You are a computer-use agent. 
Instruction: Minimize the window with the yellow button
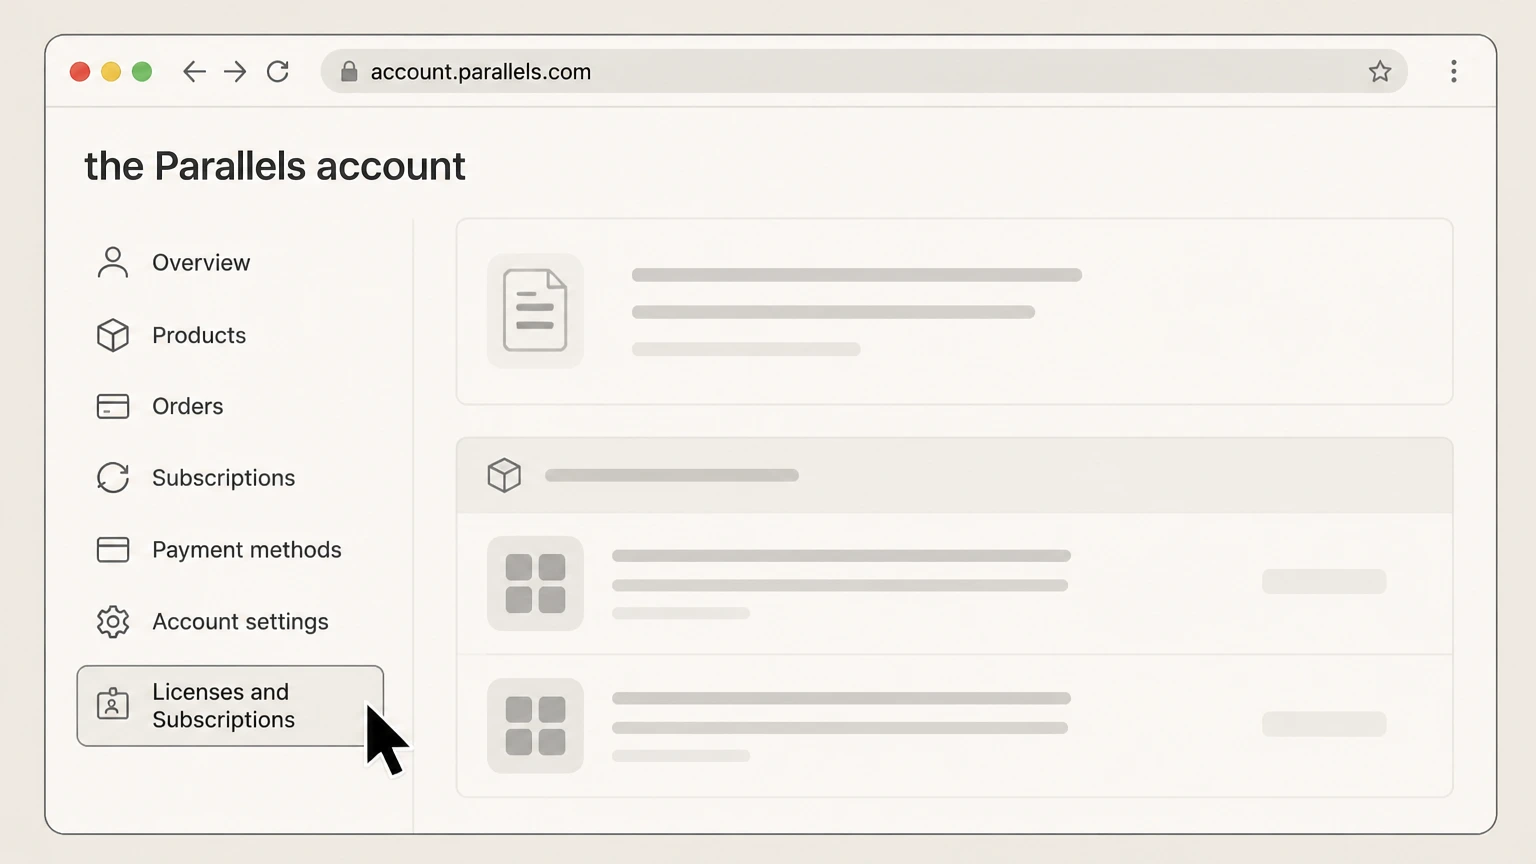(x=111, y=72)
